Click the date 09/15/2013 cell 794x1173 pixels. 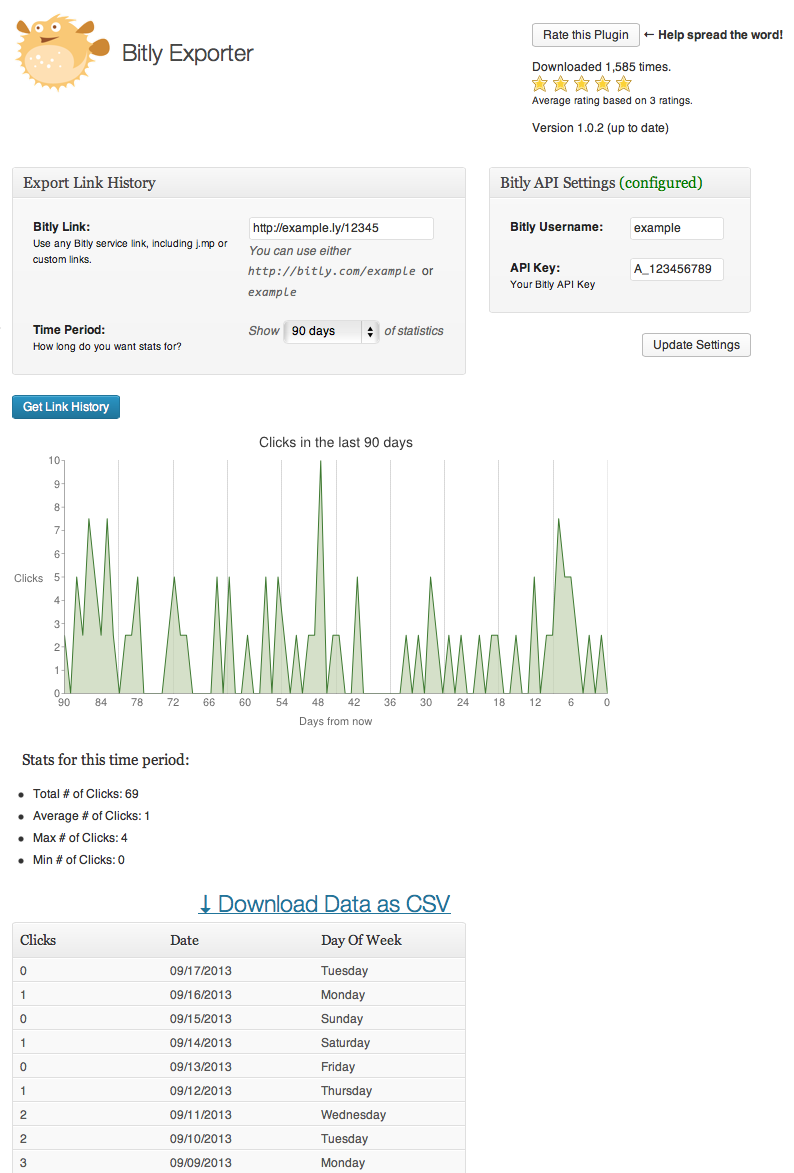coord(201,1019)
